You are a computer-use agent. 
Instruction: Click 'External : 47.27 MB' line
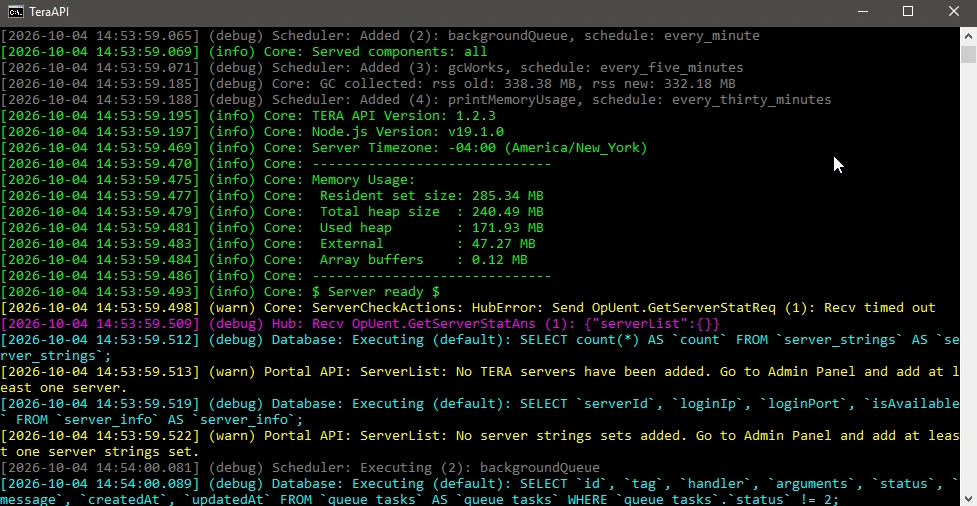pyautogui.click(x=268, y=244)
